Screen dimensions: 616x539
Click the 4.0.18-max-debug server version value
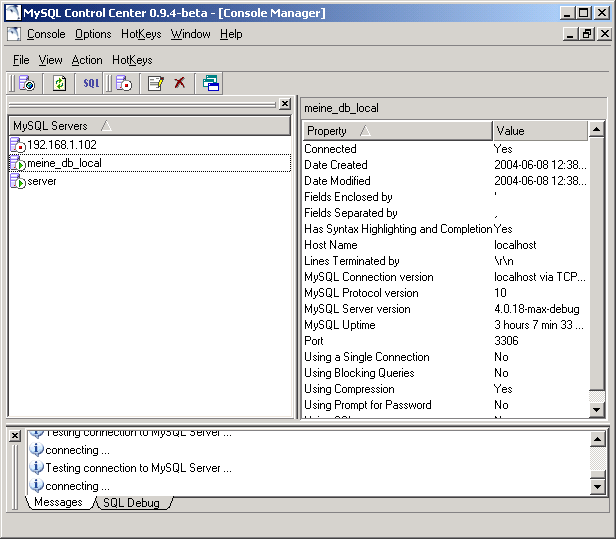tap(537, 309)
